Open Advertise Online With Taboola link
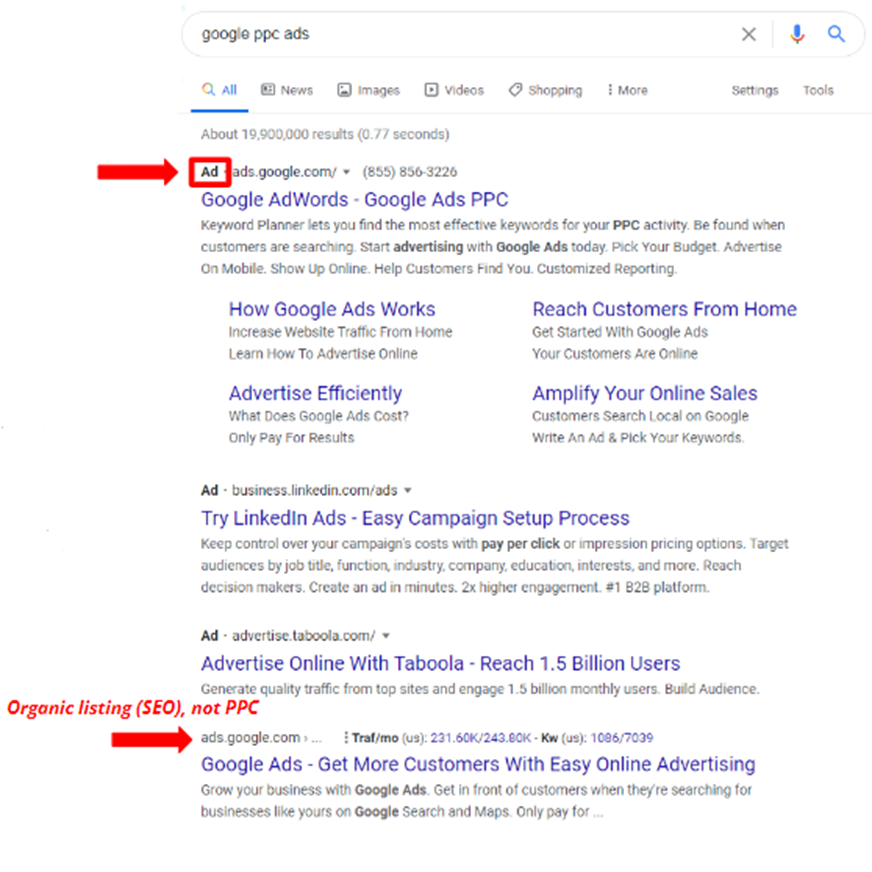Screen dimensions: 872x872 coord(440,663)
